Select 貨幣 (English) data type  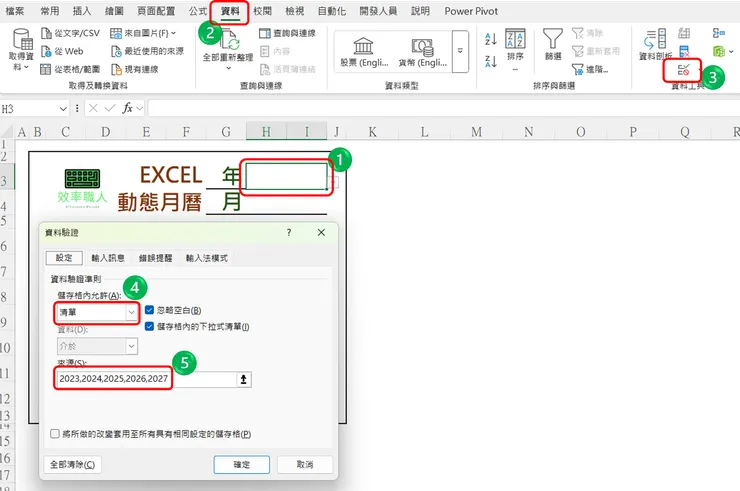(x=422, y=52)
